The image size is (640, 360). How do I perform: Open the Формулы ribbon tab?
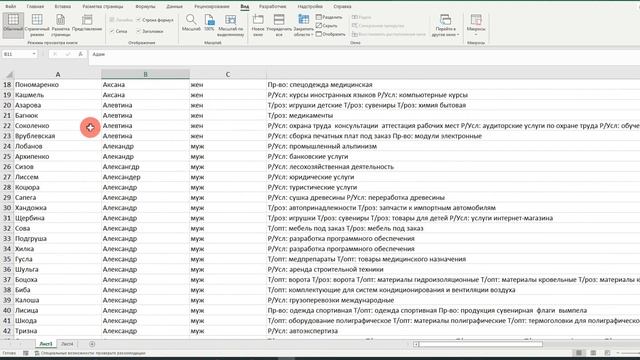coord(145,7)
